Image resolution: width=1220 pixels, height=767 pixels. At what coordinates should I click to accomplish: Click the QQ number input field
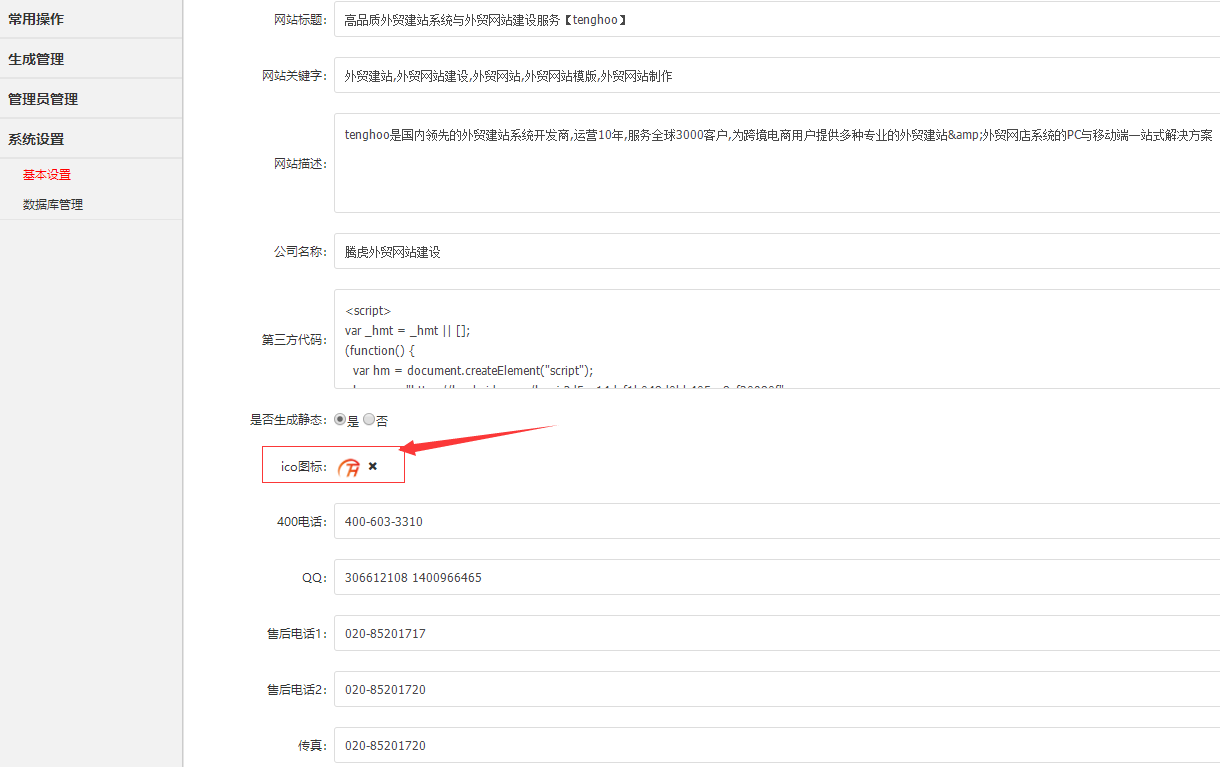pos(600,577)
